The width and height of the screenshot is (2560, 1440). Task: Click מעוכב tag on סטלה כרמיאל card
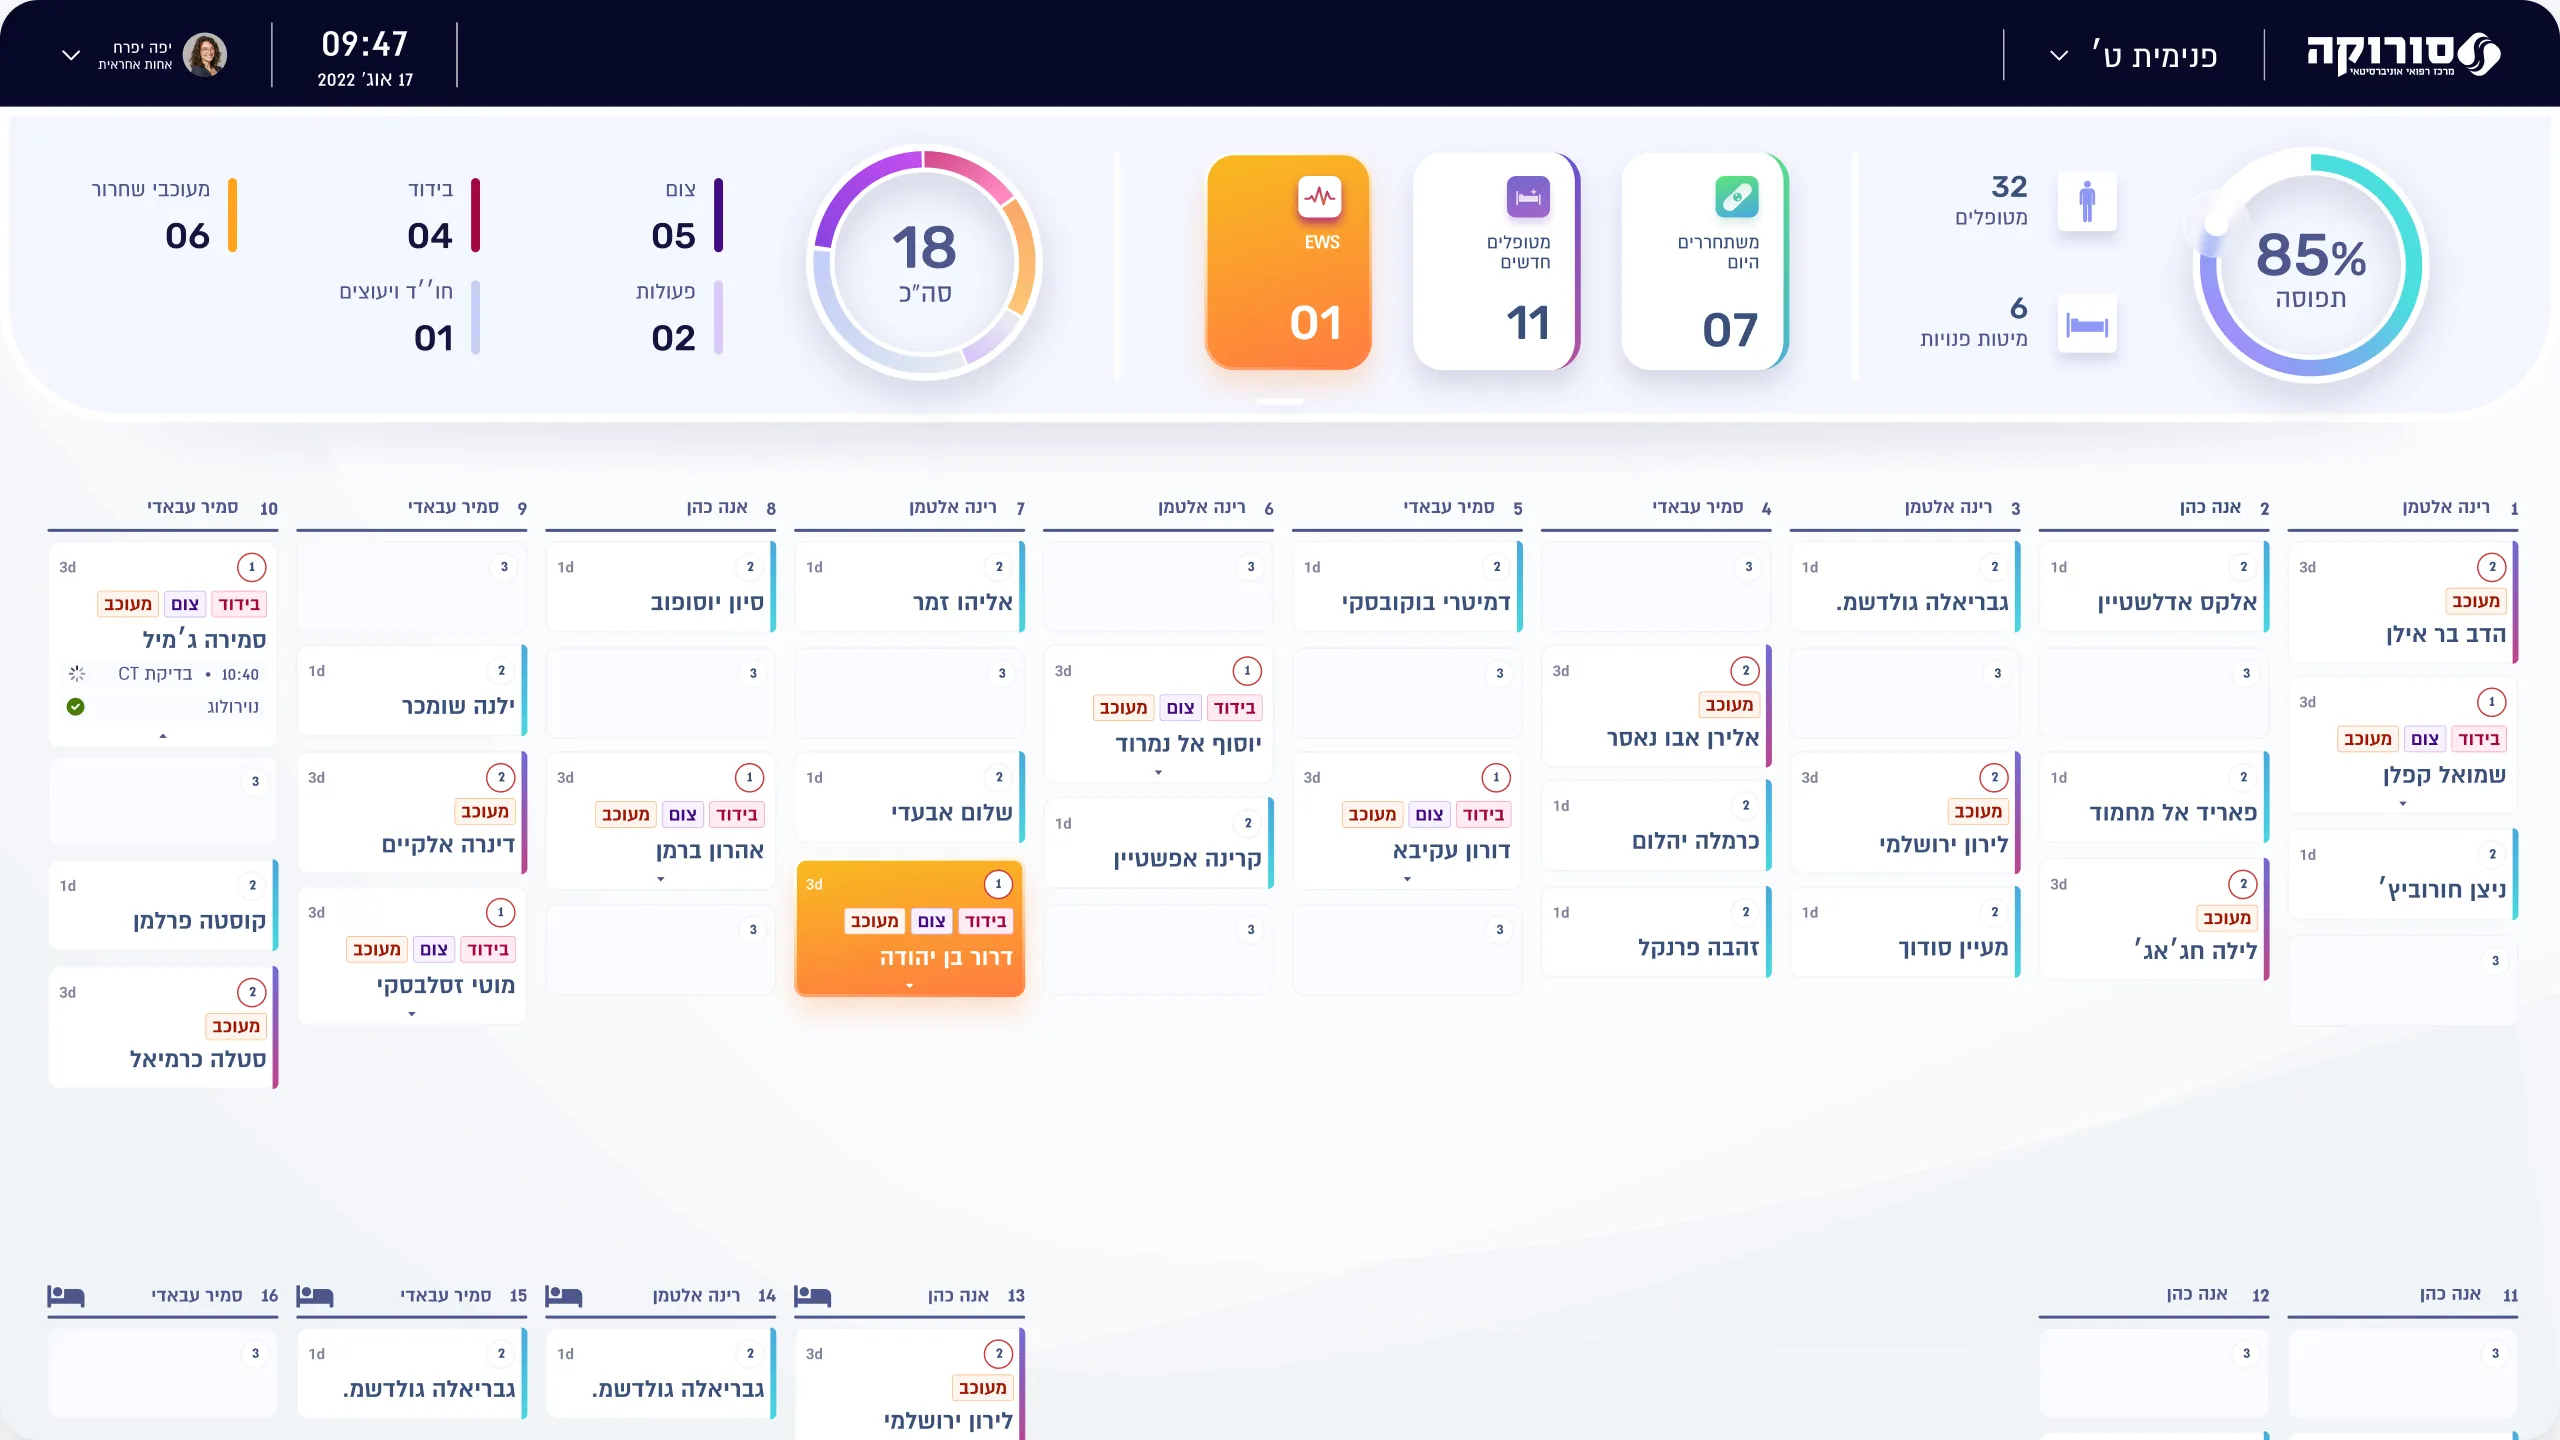coord(236,1026)
